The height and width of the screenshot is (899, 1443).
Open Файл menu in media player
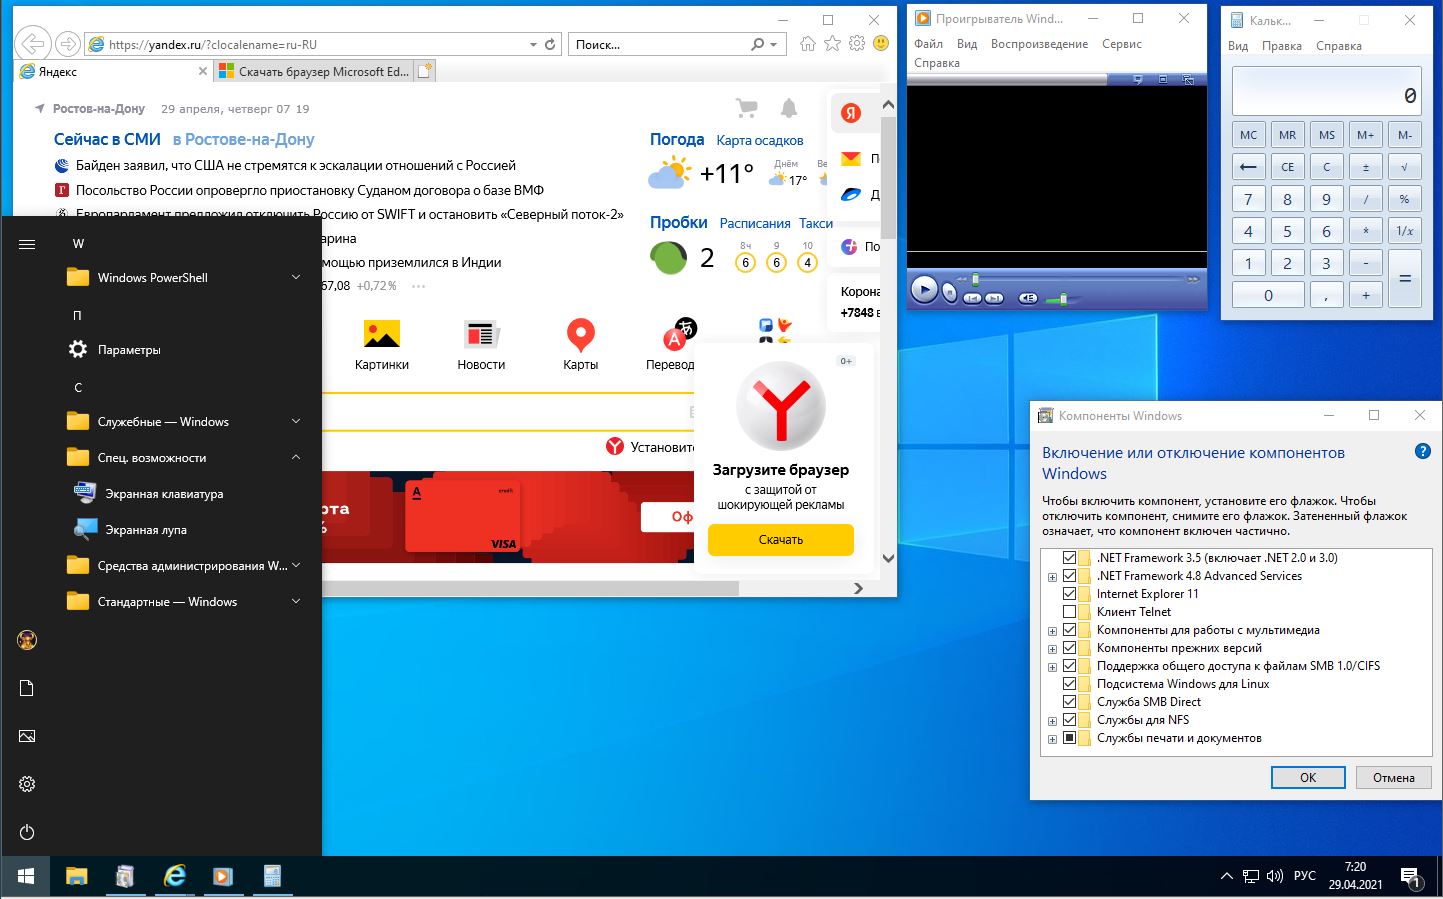pos(928,44)
